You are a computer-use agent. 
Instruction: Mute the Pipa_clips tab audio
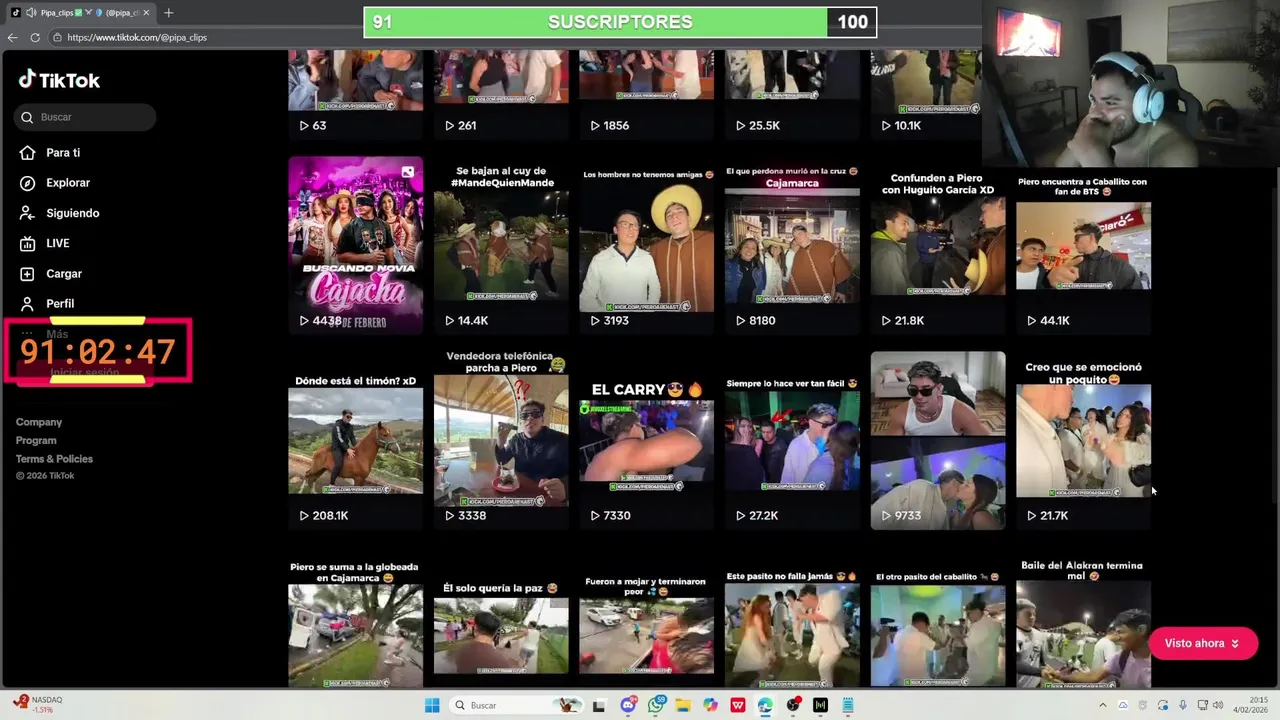29,13
